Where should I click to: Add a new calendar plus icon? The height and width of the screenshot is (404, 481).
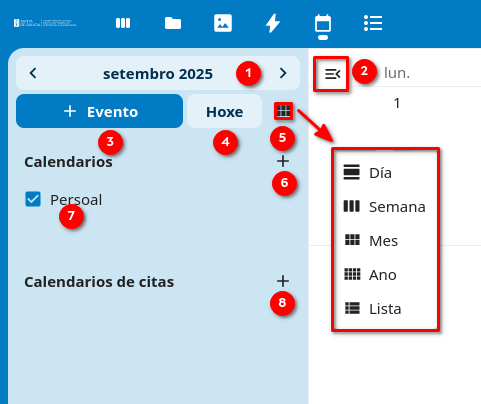pos(283,161)
